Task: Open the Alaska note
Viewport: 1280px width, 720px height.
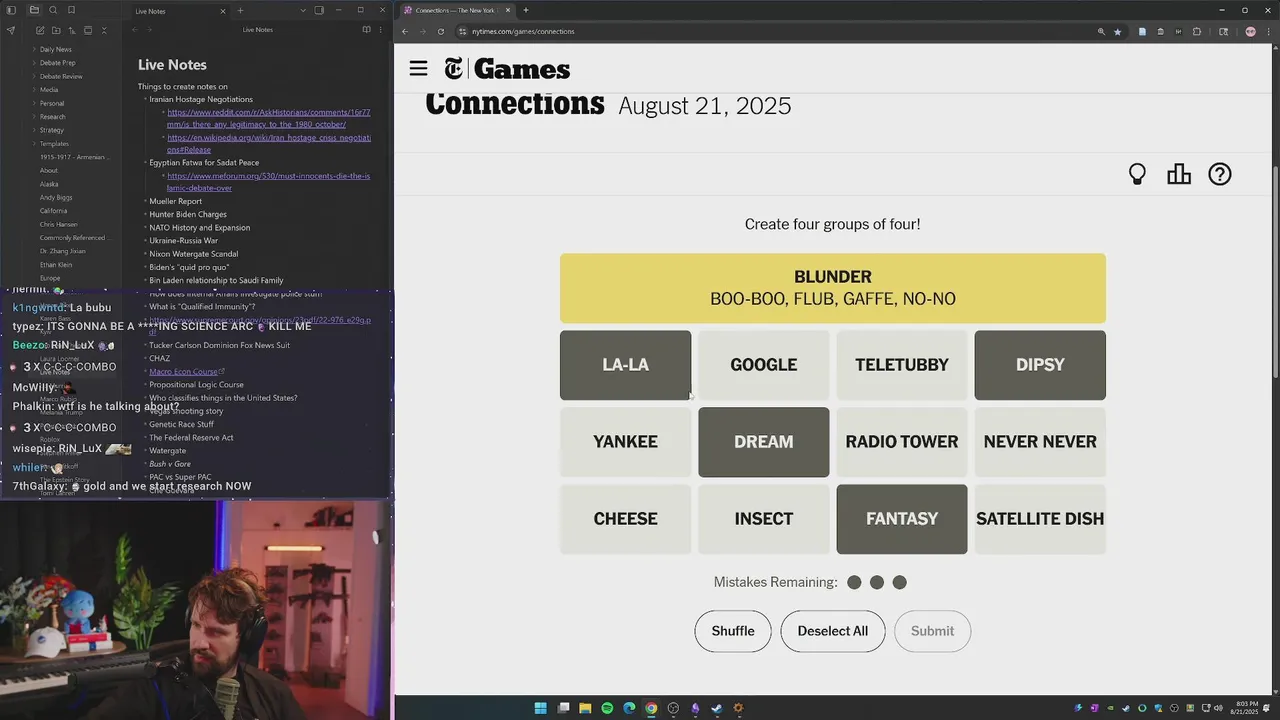Action: (x=49, y=184)
